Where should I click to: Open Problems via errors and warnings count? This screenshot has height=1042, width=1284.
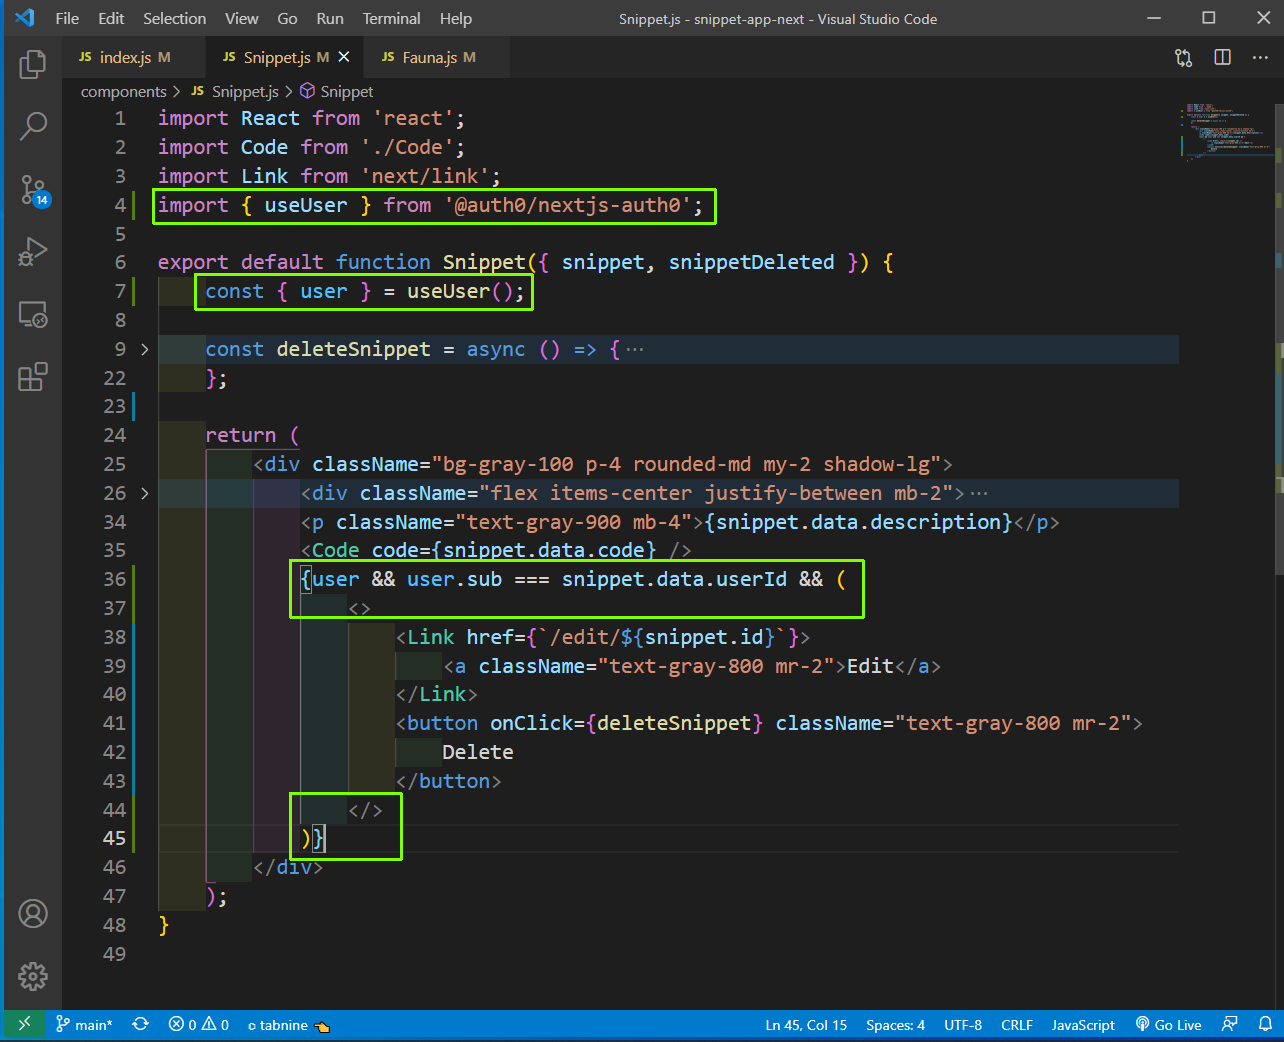(199, 1025)
